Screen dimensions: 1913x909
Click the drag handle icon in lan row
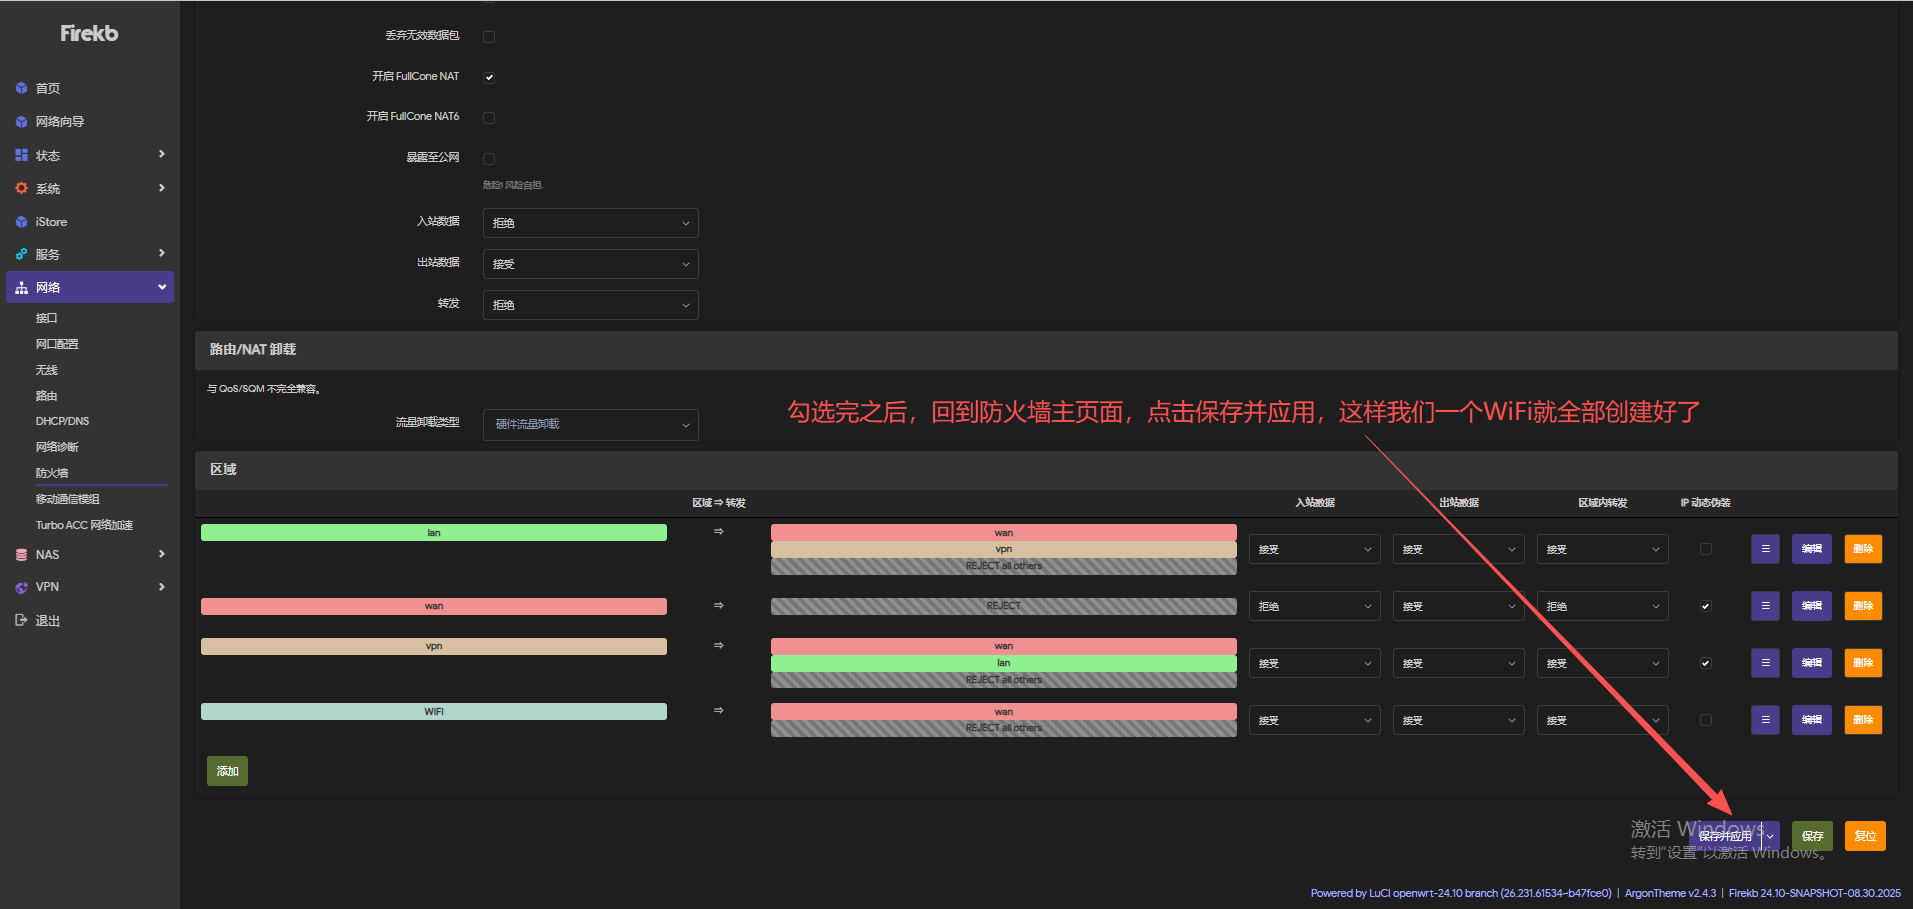click(1765, 549)
